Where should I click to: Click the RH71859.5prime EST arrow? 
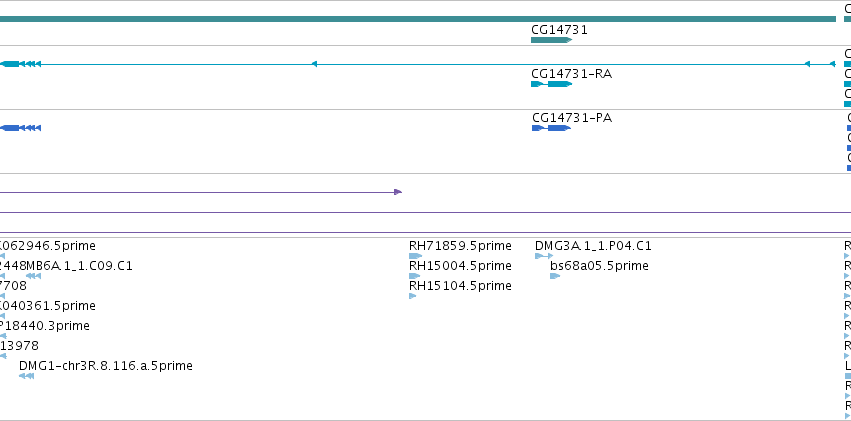(415, 256)
